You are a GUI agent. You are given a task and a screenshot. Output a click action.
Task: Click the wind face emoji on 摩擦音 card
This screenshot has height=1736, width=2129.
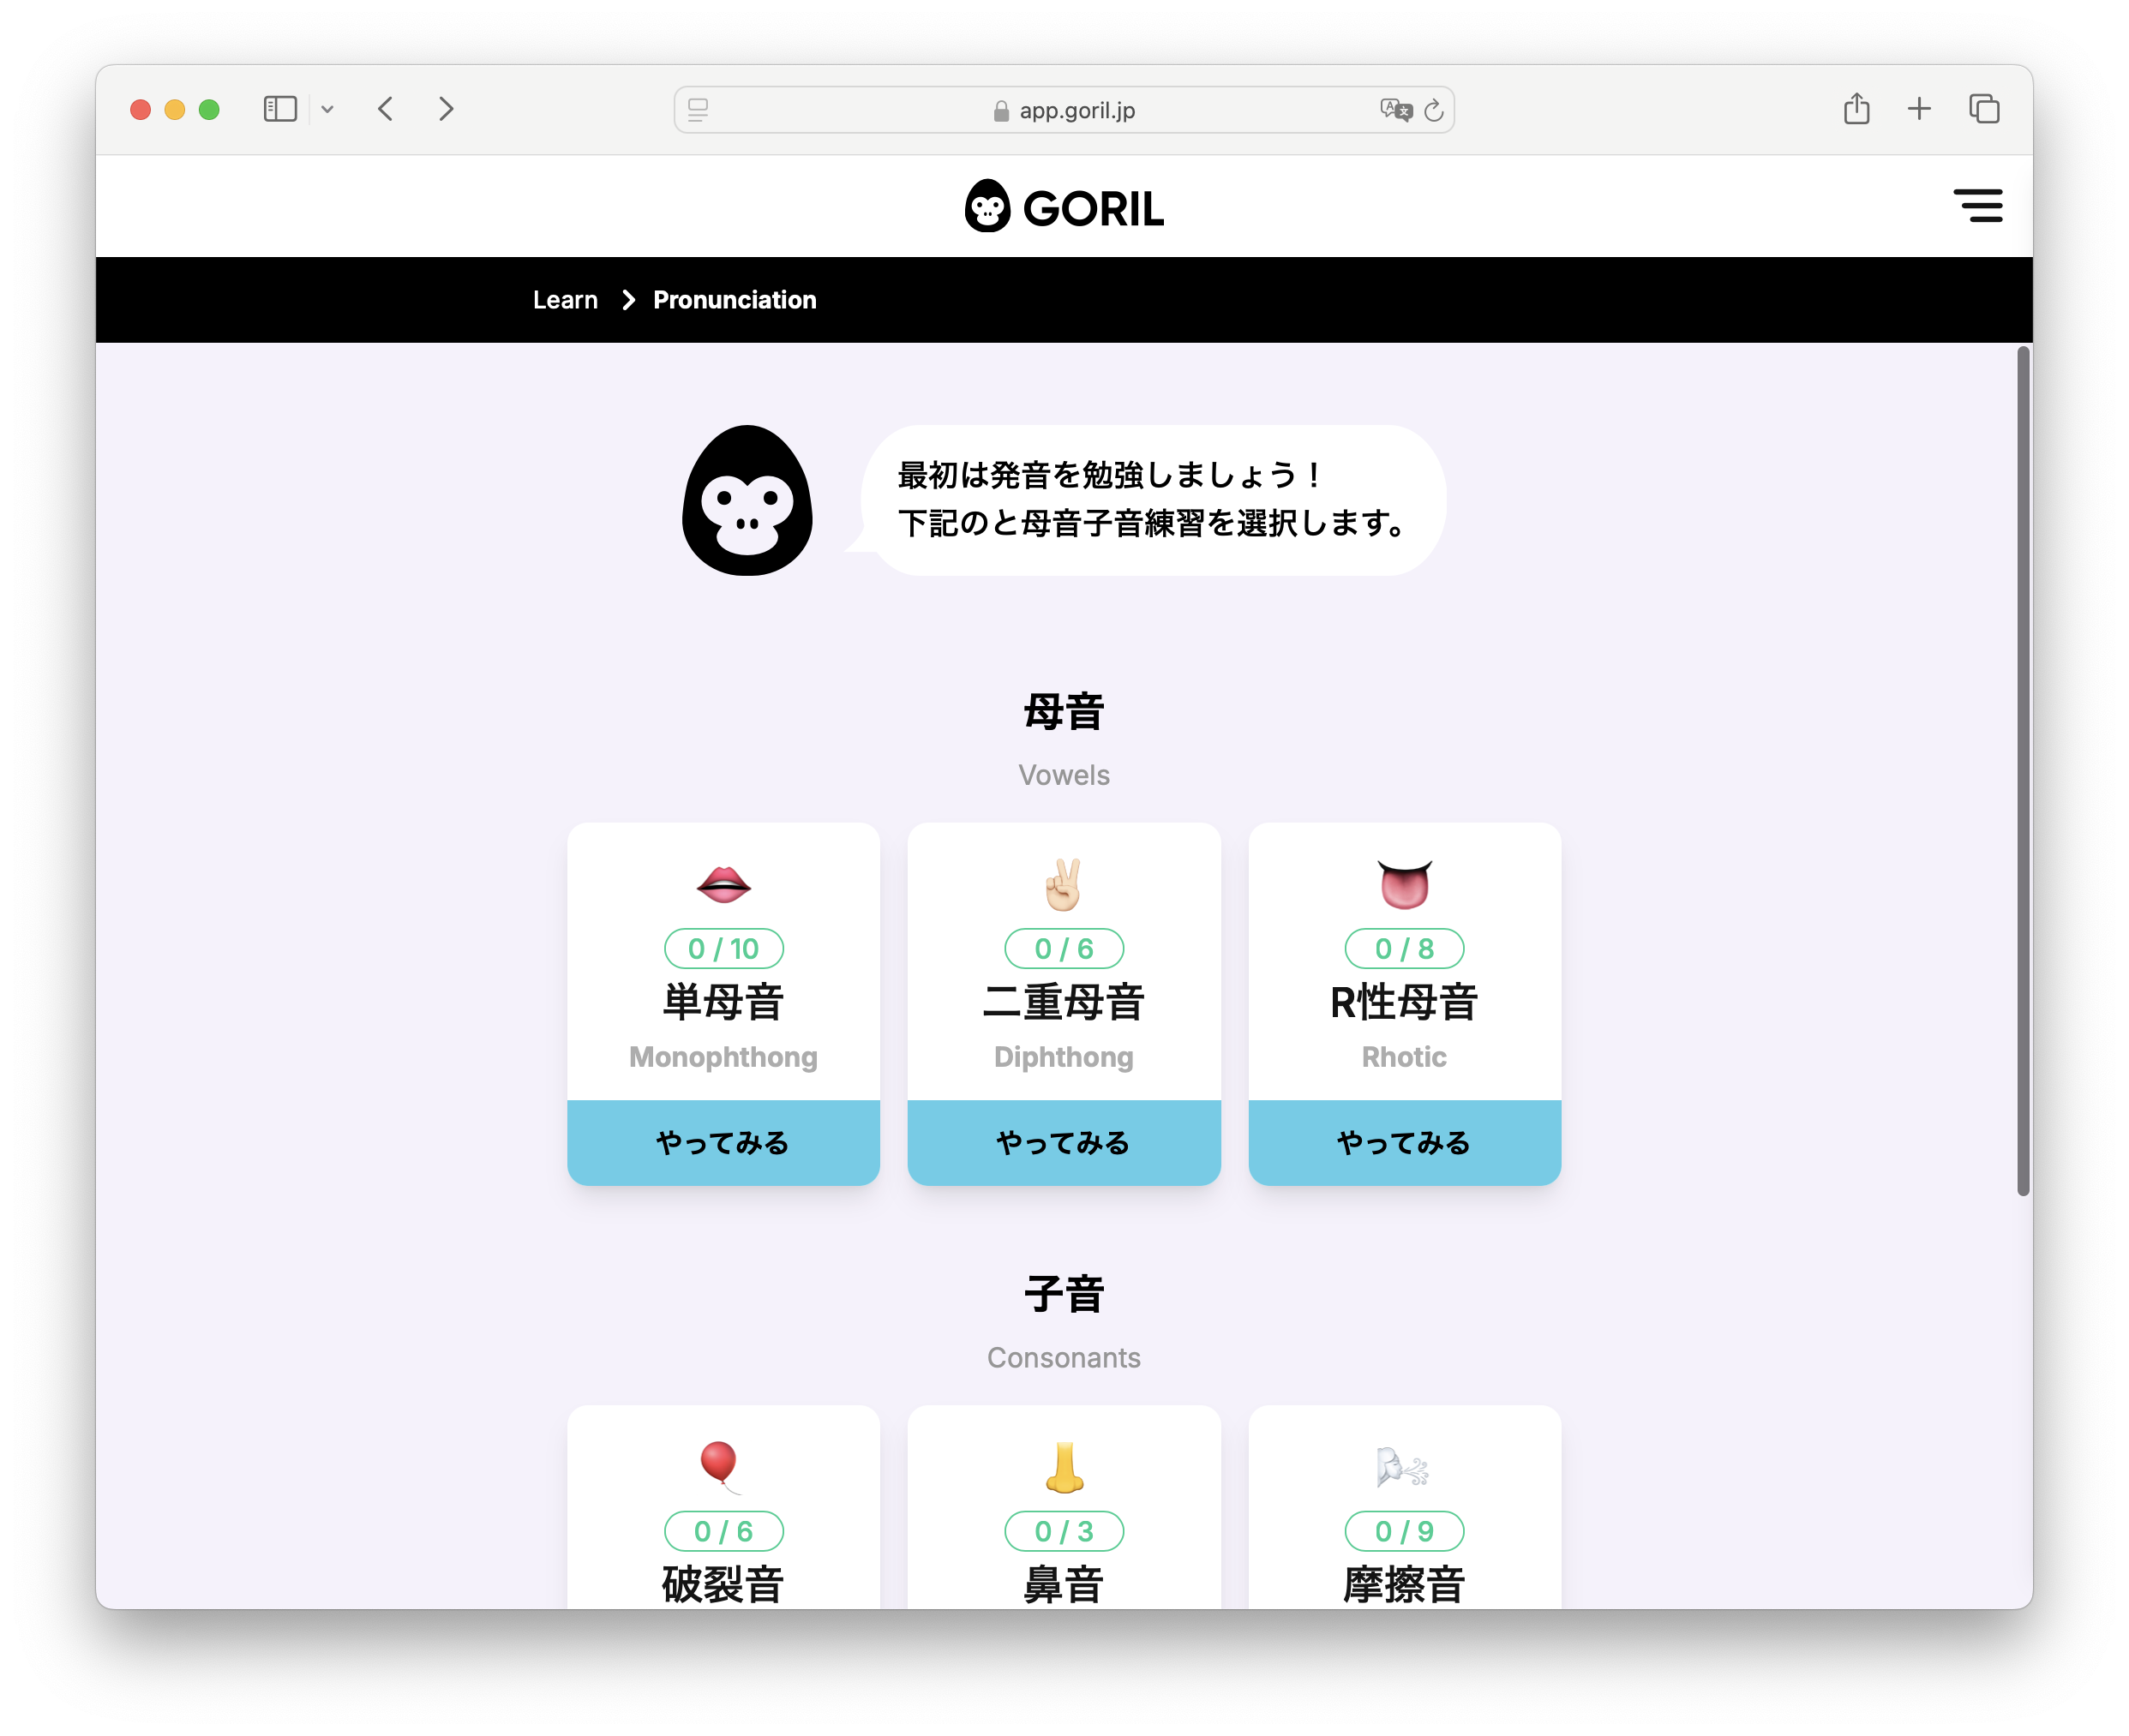tap(1402, 1467)
